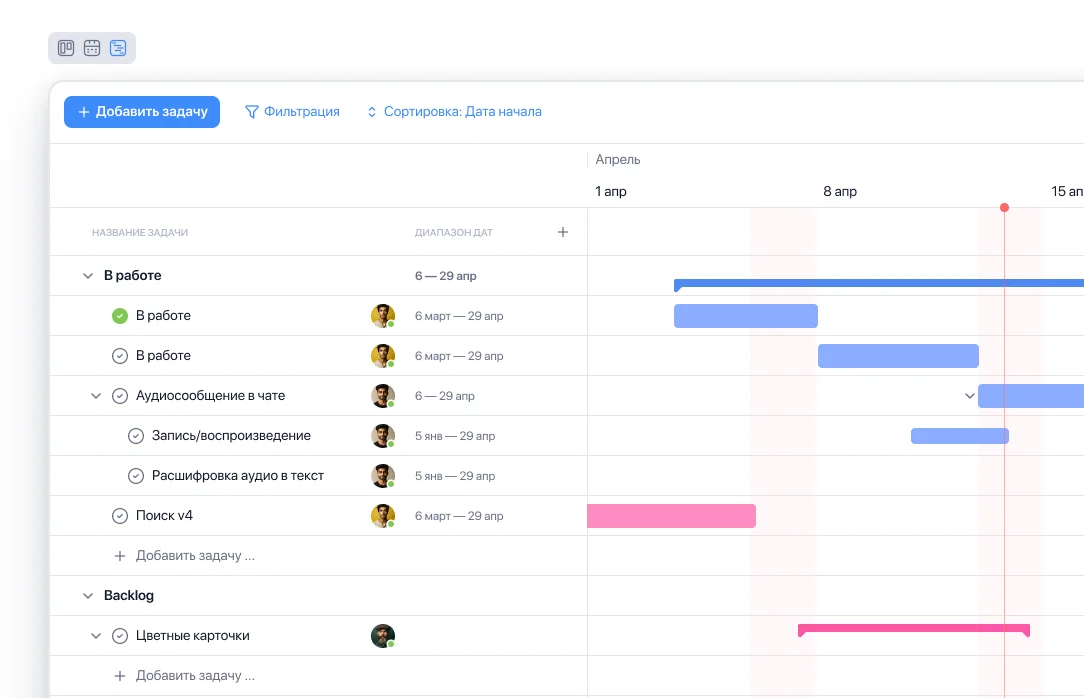Collapse the Backlog group
1084x698 pixels.
tap(88, 596)
